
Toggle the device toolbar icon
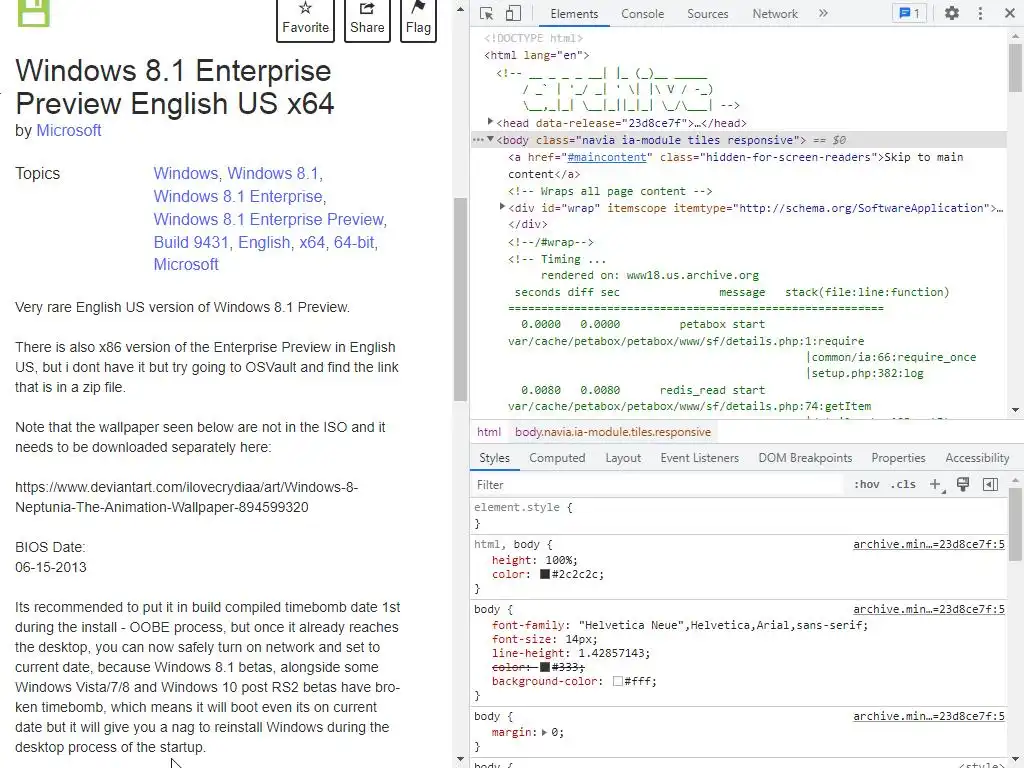pyautogui.click(x=513, y=13)
